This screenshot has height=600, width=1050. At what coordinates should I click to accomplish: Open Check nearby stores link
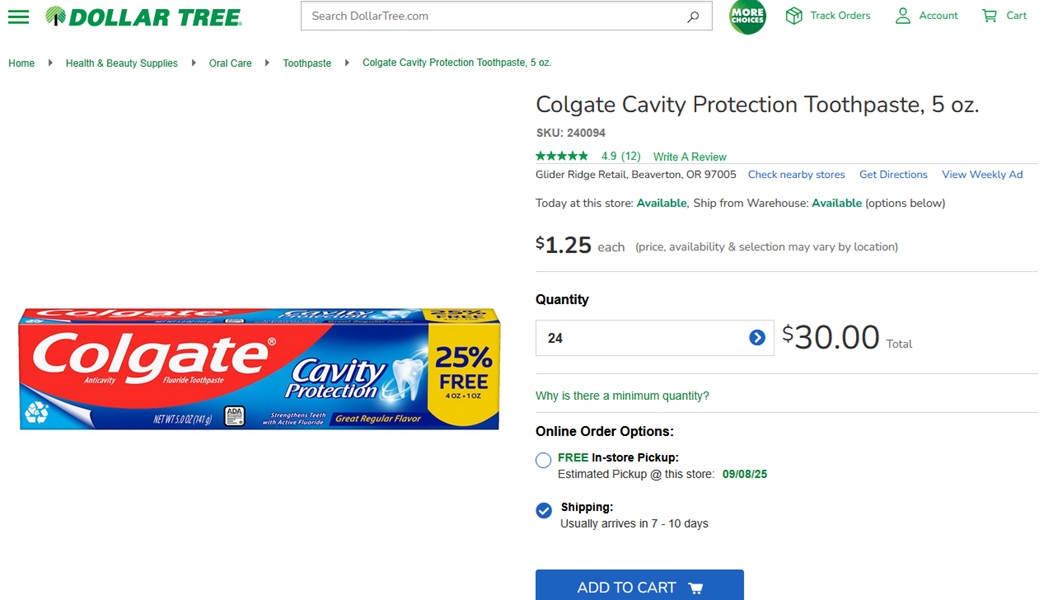click(x=796, y=174)
